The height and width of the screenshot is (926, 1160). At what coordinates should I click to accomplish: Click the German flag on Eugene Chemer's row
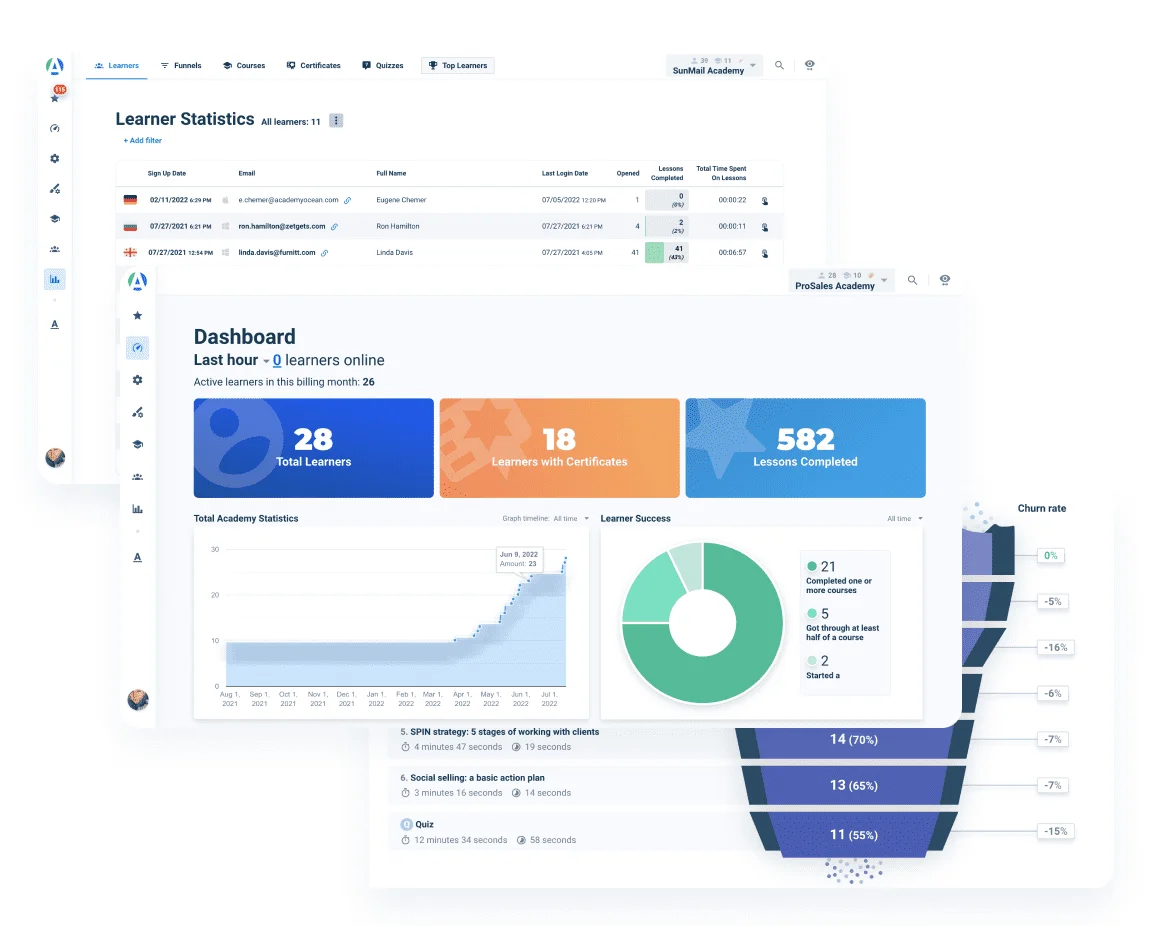click(x=130, y=199)
